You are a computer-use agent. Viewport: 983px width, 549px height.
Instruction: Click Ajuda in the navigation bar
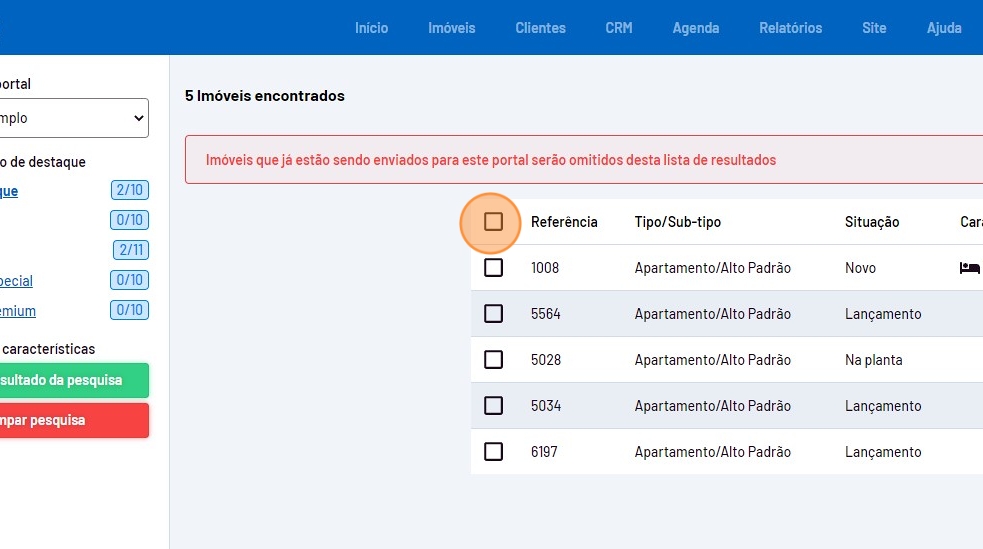943,28
